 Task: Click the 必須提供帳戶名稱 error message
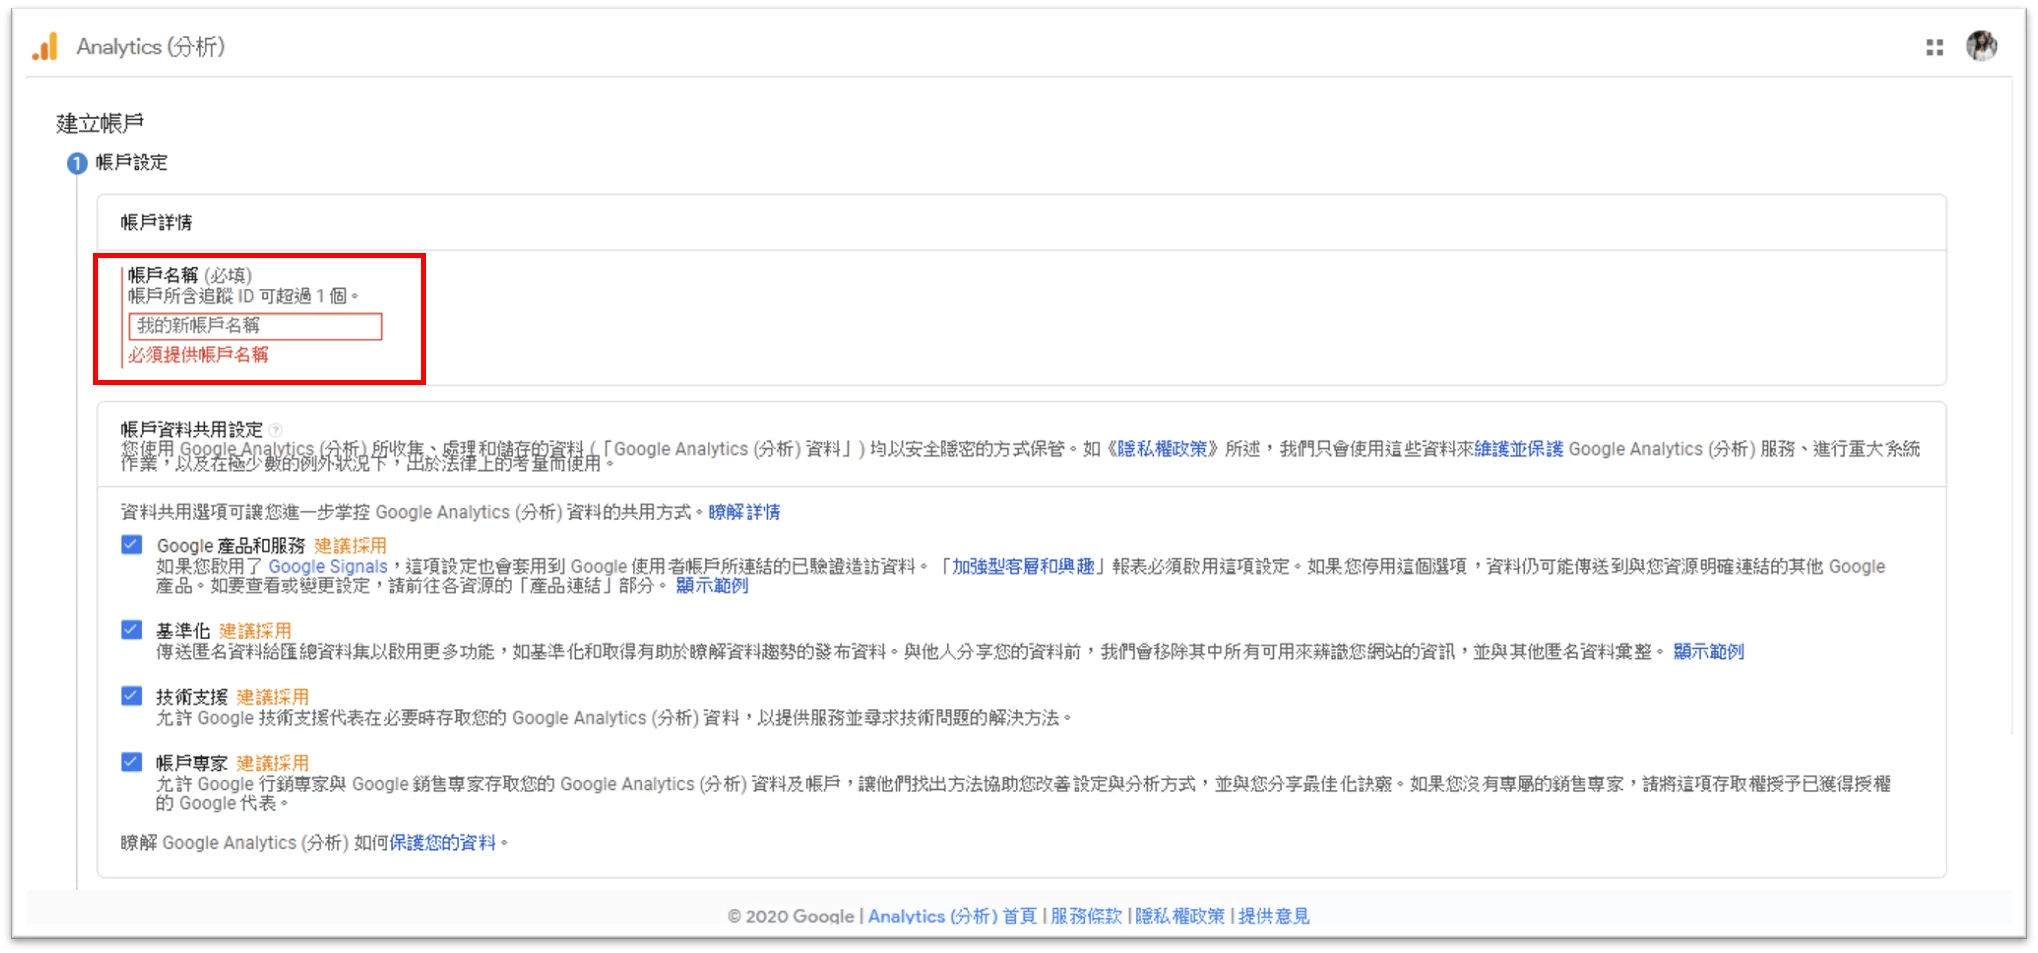click(x=198, y=355)
